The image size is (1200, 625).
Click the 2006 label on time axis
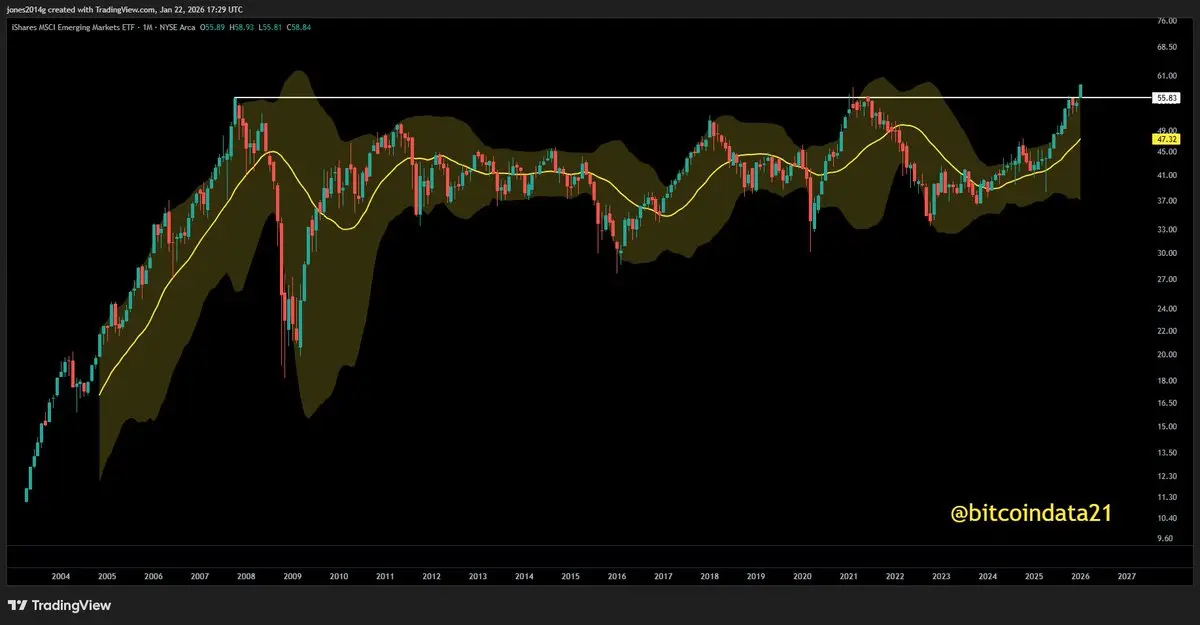coord(153,577)
